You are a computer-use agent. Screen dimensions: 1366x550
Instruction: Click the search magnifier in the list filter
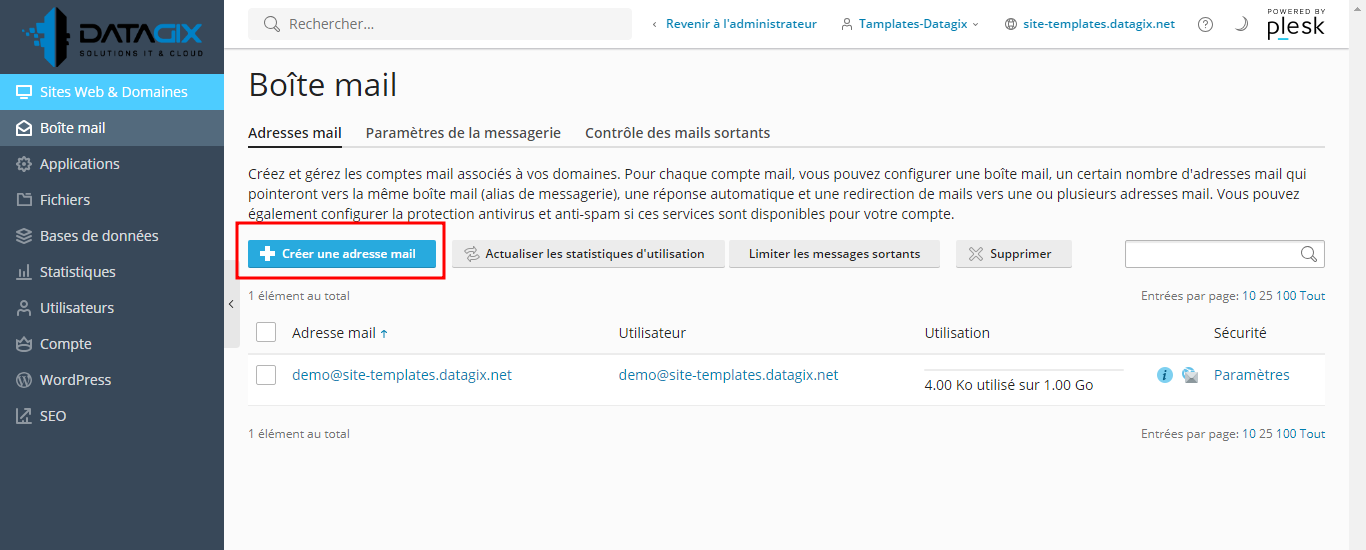(1308, 254)
